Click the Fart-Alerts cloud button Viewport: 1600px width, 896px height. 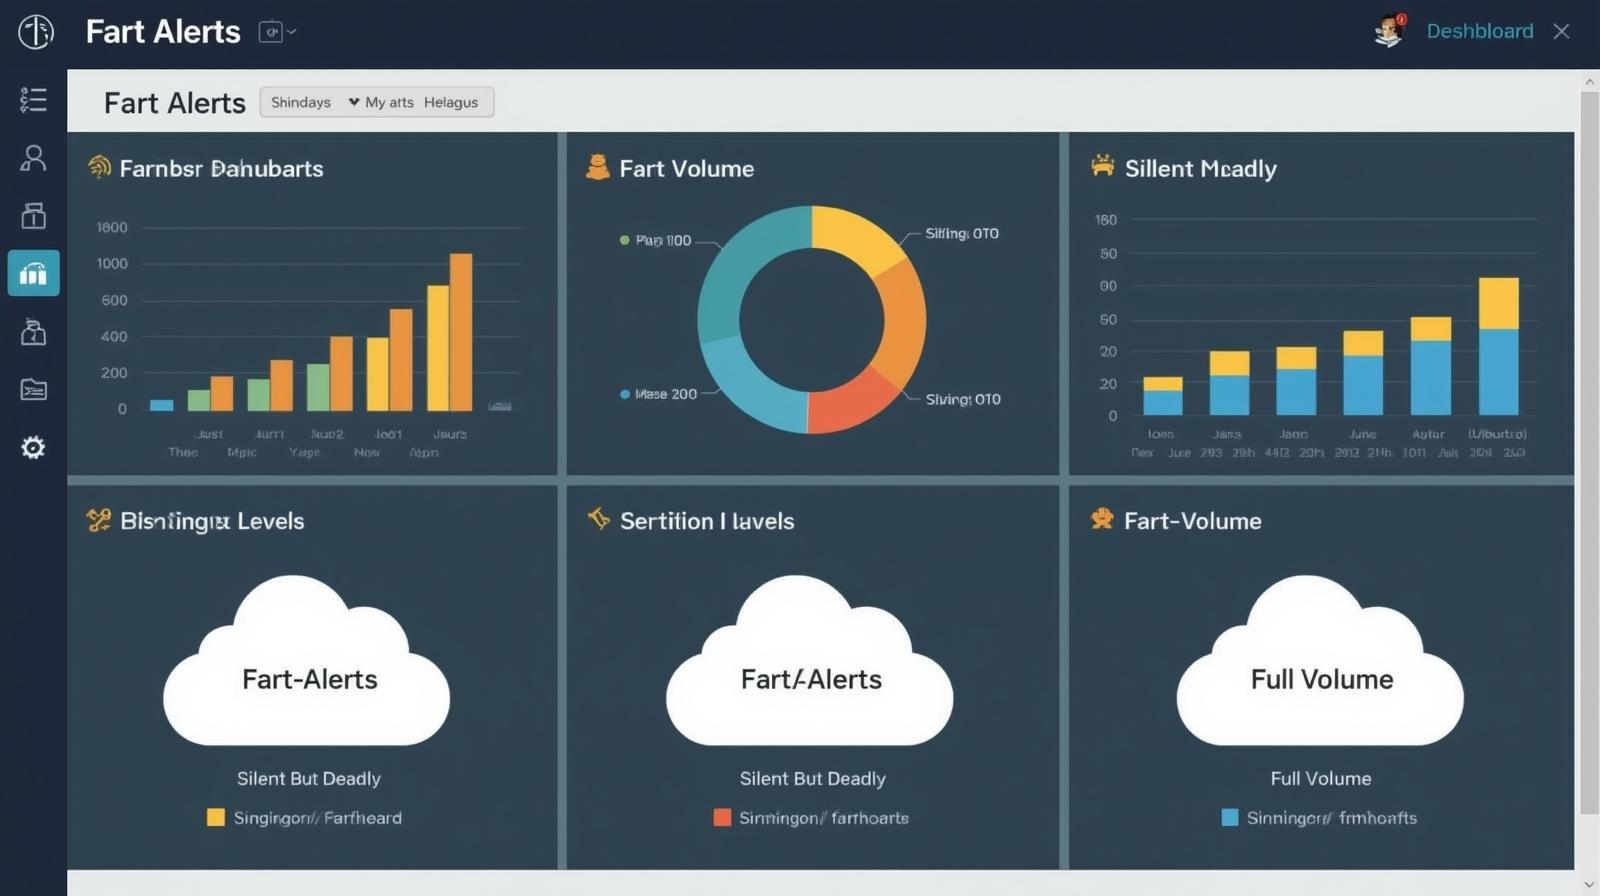[x=307, y=678]
